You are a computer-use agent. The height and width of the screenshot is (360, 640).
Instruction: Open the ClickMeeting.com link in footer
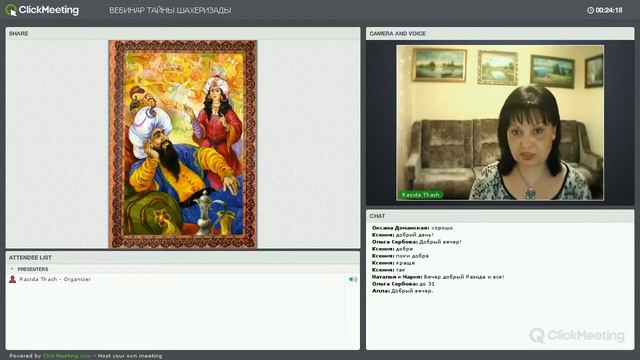pos(67,356)
